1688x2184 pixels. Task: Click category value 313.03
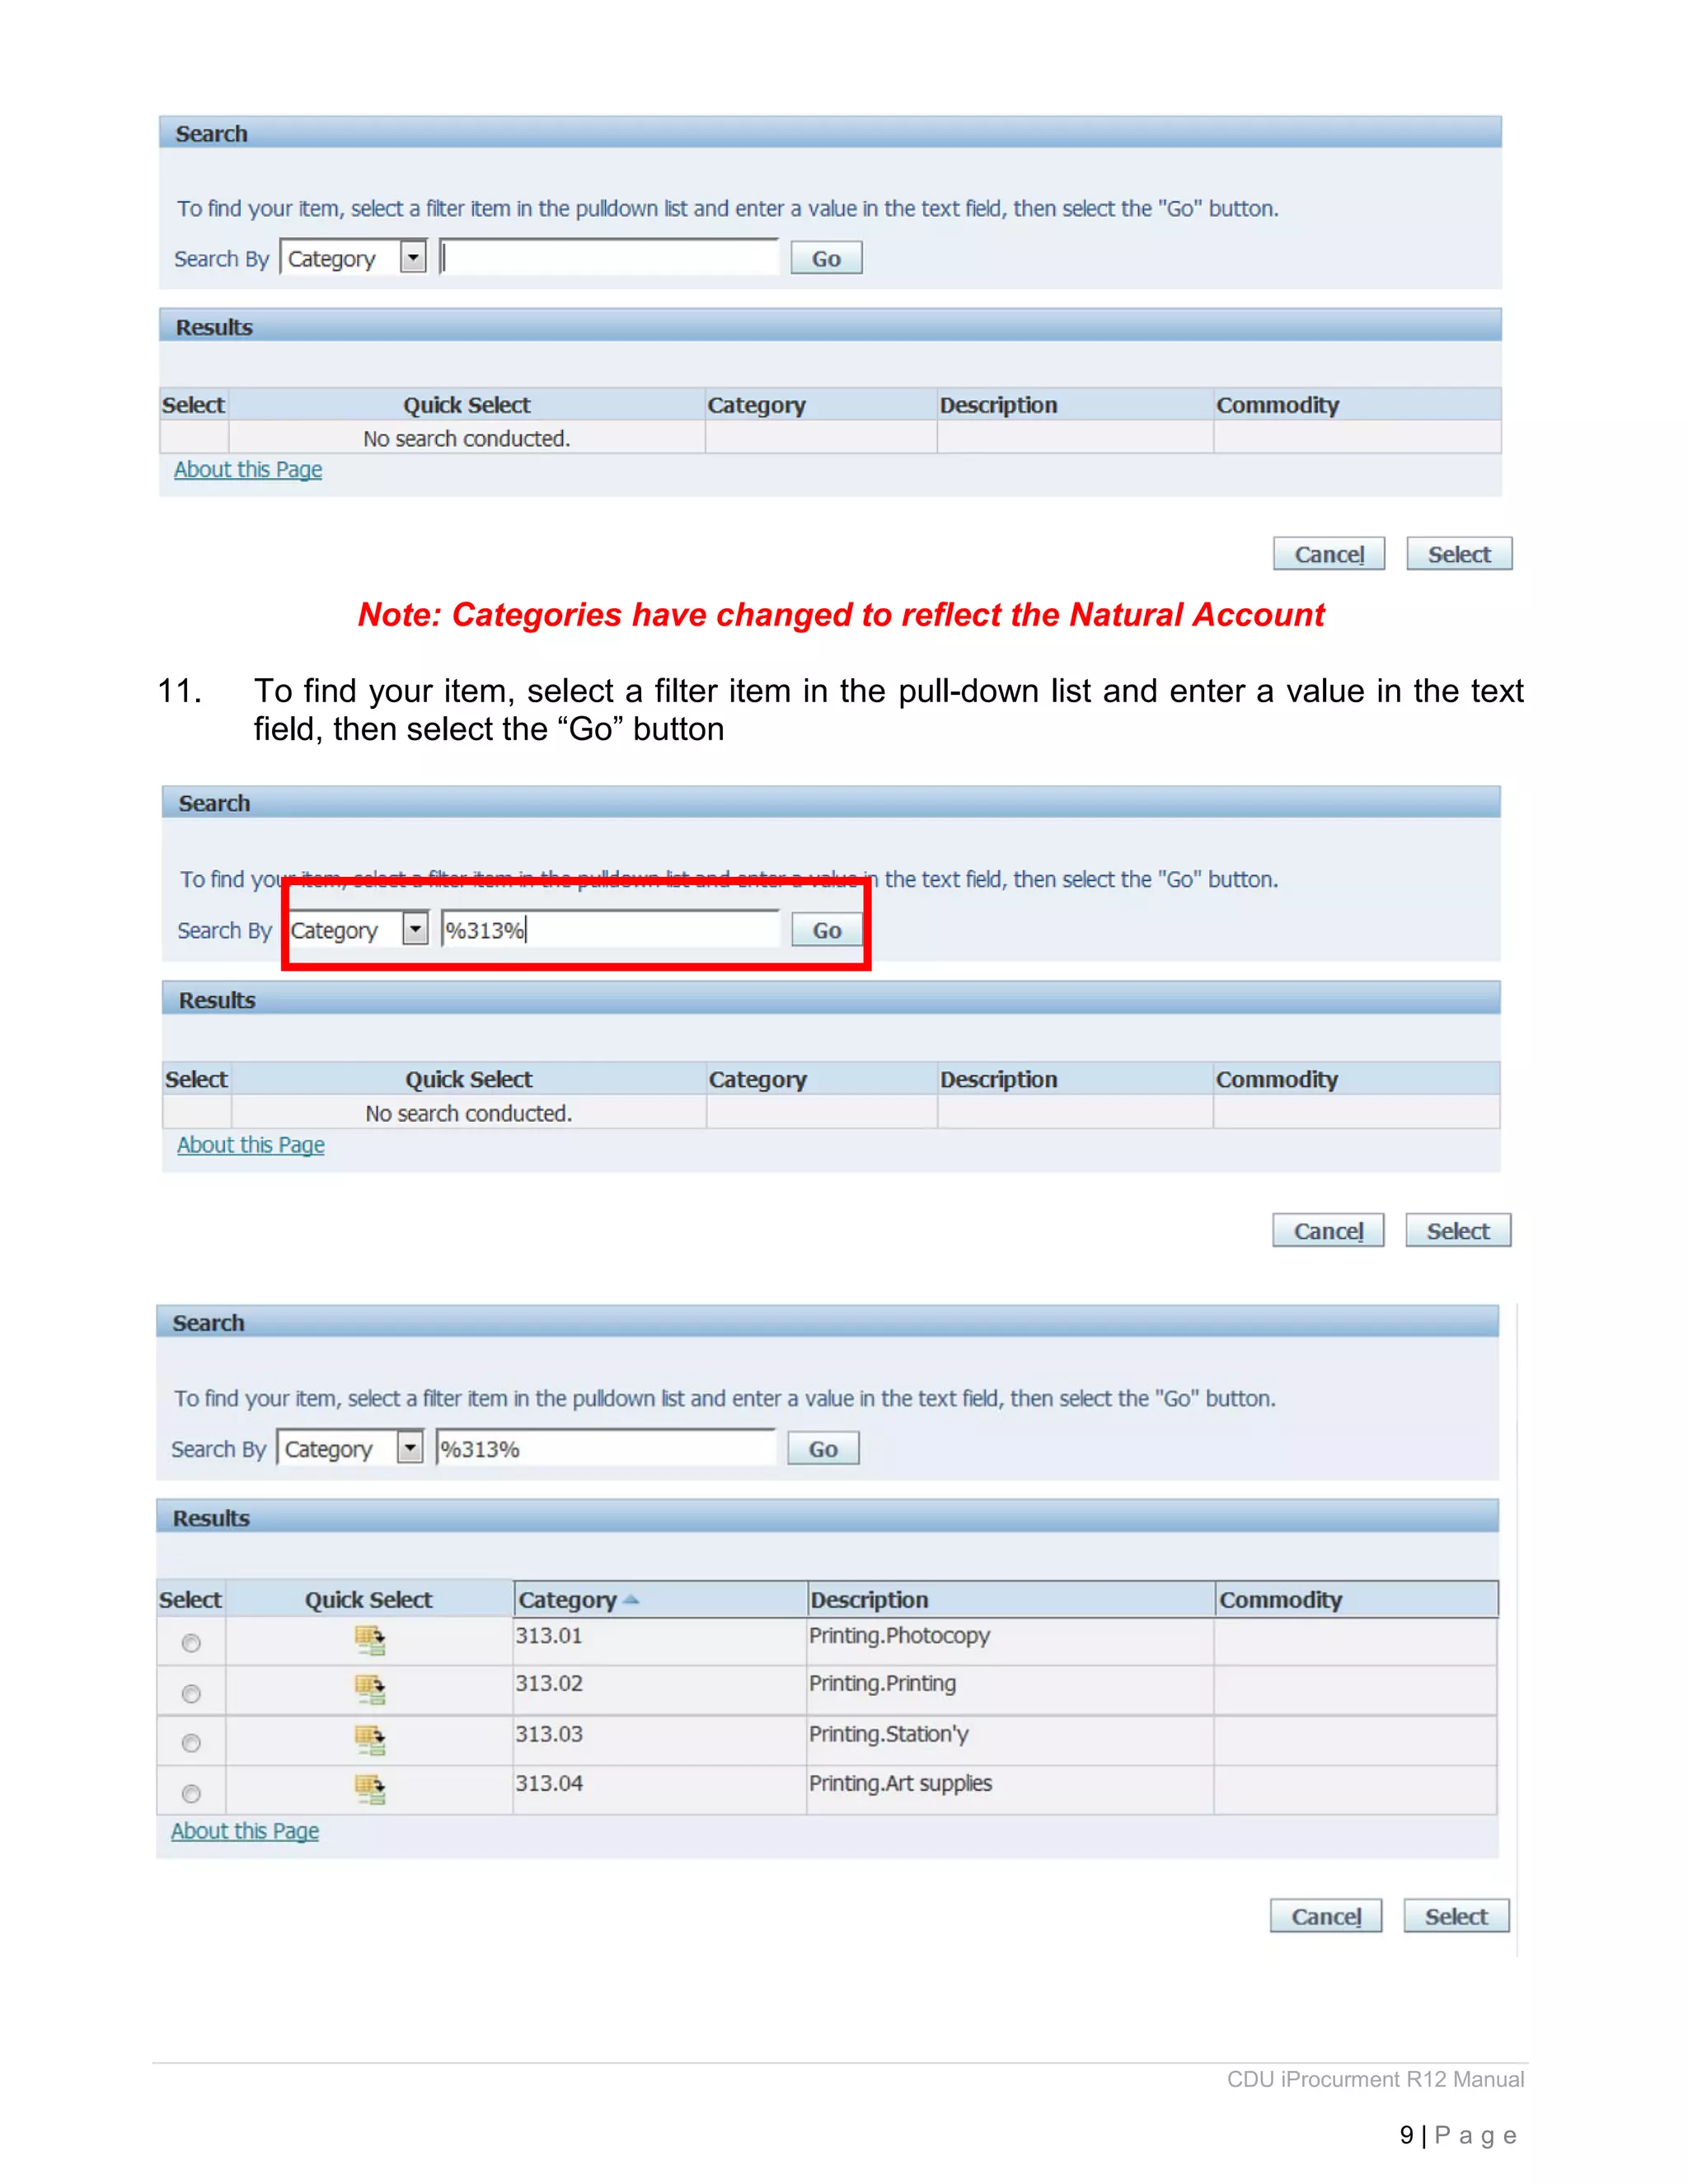click(549, 1733)
